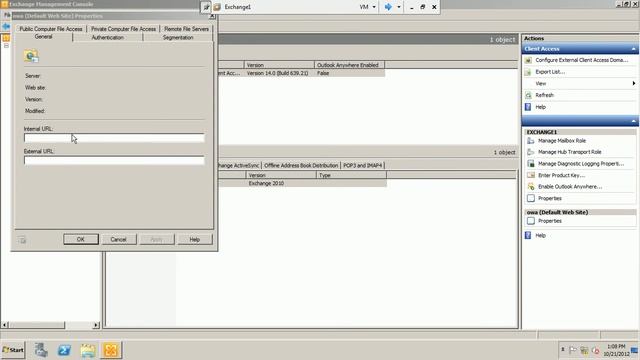Click the Manage Mailbox Role icon
Image resolution: width=640 pixels, height=360 pixels.
531,141
